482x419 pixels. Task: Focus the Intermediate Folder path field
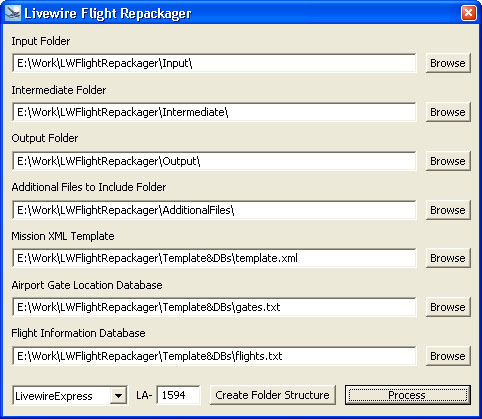pos(214,112)
